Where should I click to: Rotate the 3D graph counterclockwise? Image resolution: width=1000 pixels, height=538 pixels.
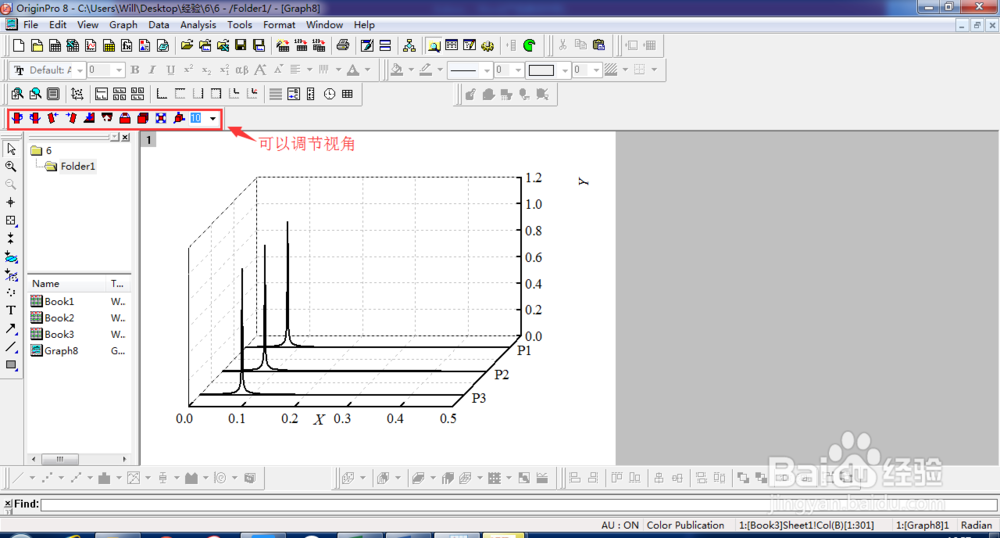17,118
